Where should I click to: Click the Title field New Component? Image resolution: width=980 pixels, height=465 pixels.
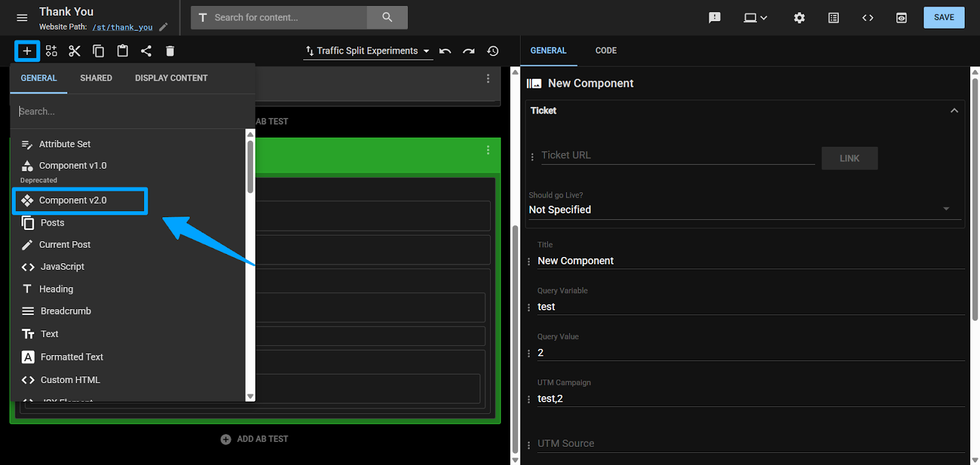click(x=751, y=261)
